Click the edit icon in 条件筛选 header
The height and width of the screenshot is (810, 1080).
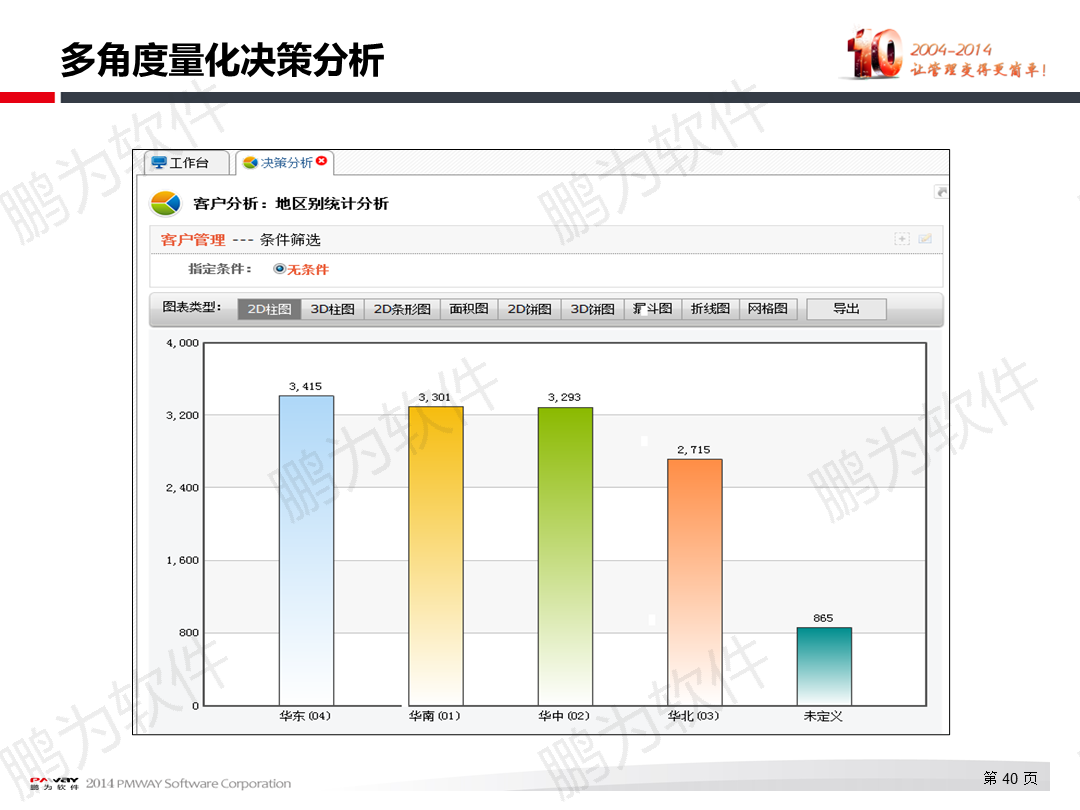[925, 239]
